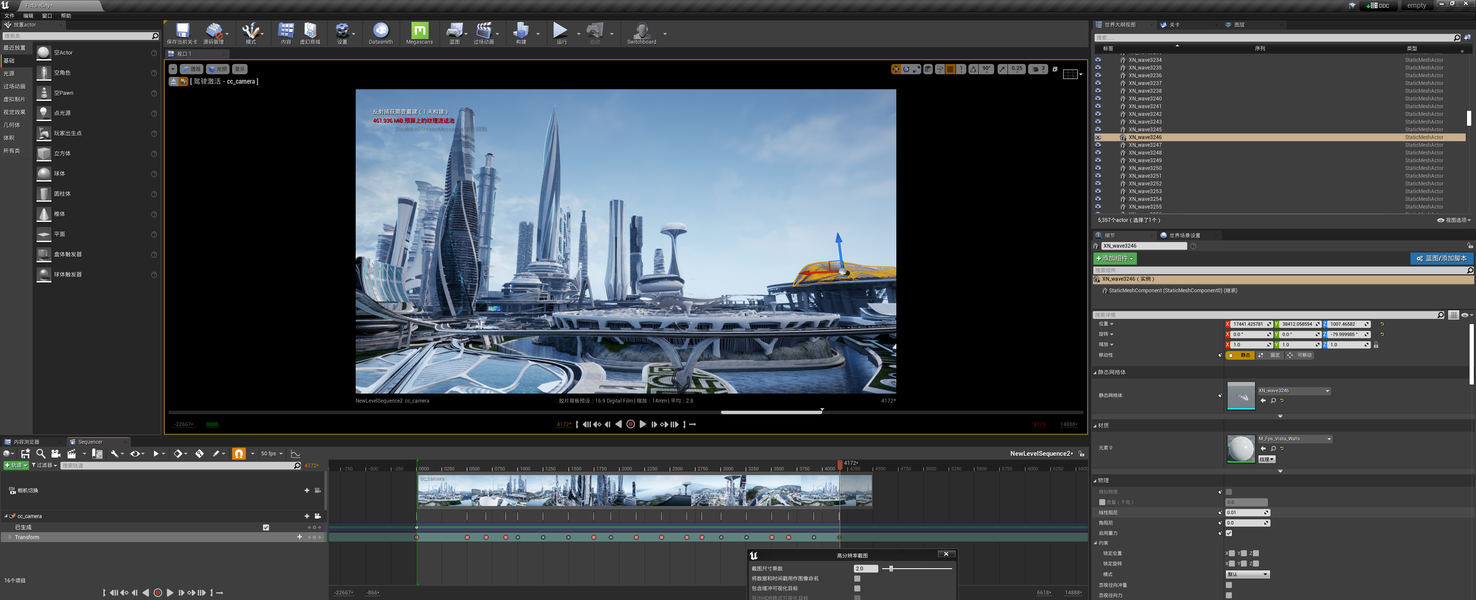Open the Sequencer wrench actions icon
This screenshot has height=600, width=1476.
[x=115, y=454]
